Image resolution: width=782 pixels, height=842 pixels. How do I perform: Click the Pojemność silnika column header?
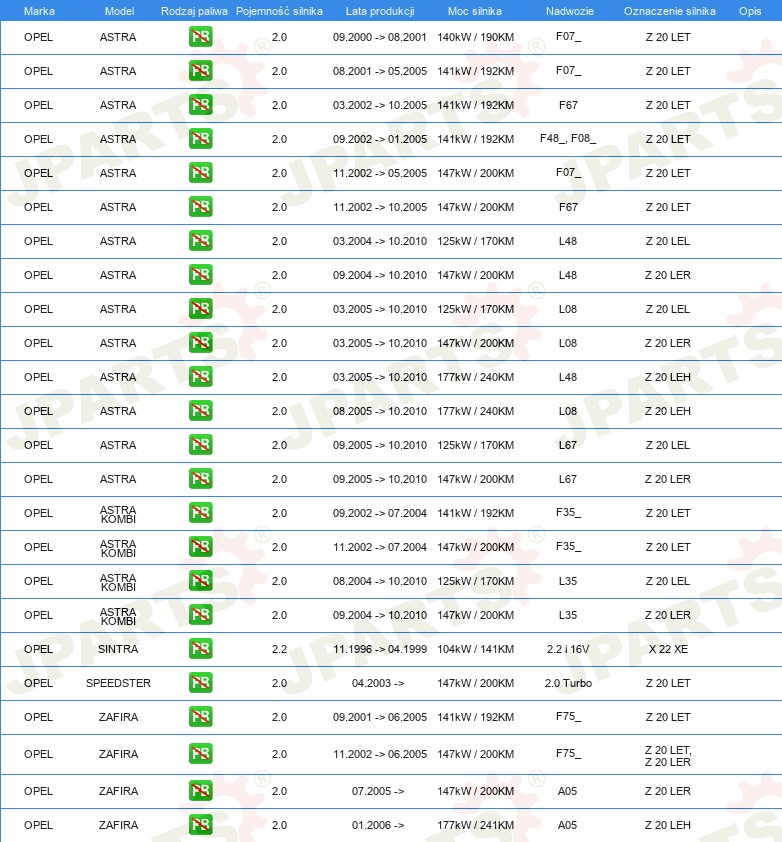tap(279, 11)
